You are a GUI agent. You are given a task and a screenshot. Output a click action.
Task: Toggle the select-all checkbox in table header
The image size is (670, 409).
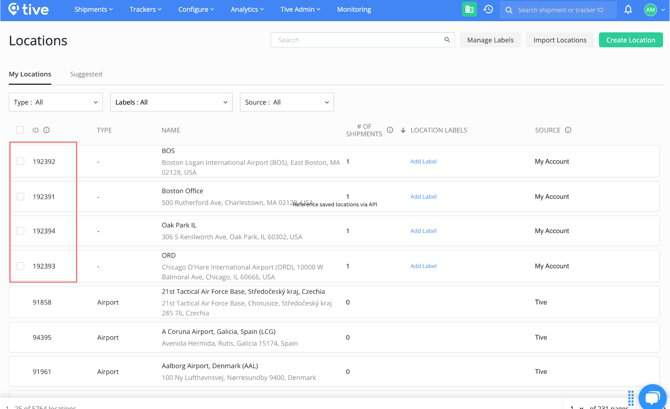(20, 130)
